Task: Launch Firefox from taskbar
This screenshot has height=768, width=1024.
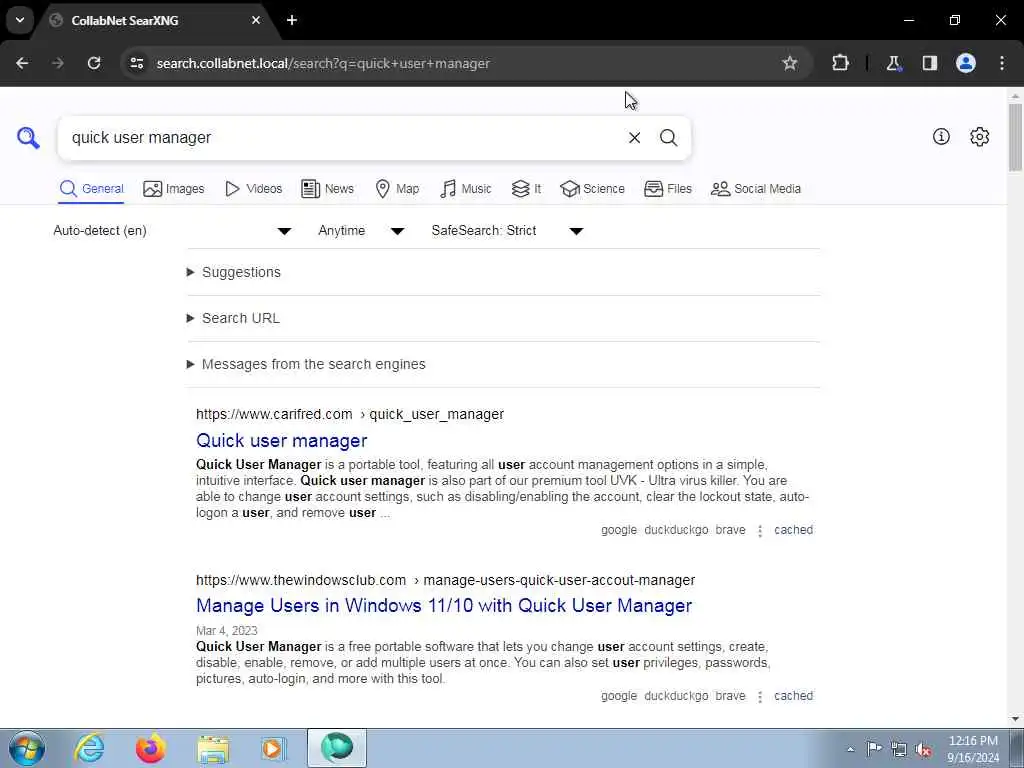Action: [x=150, y=748]
